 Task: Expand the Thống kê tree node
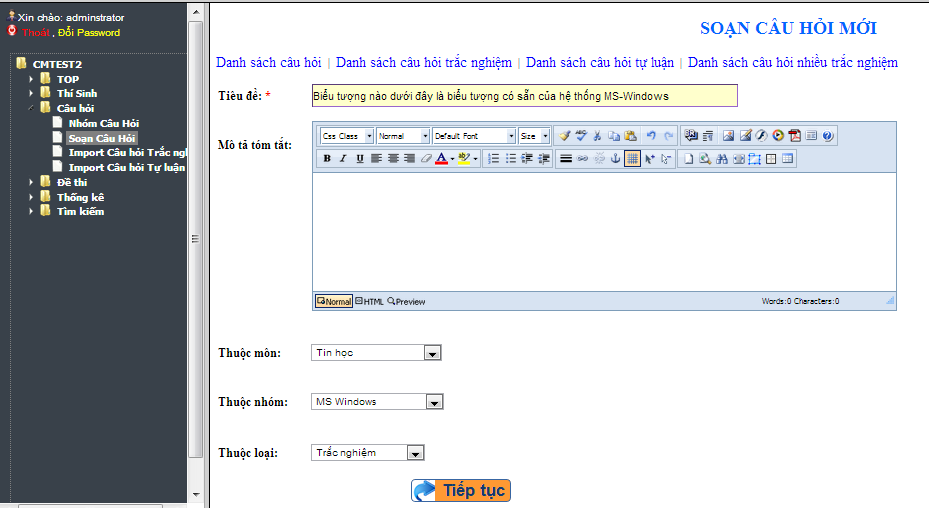(x=31, y=197)
